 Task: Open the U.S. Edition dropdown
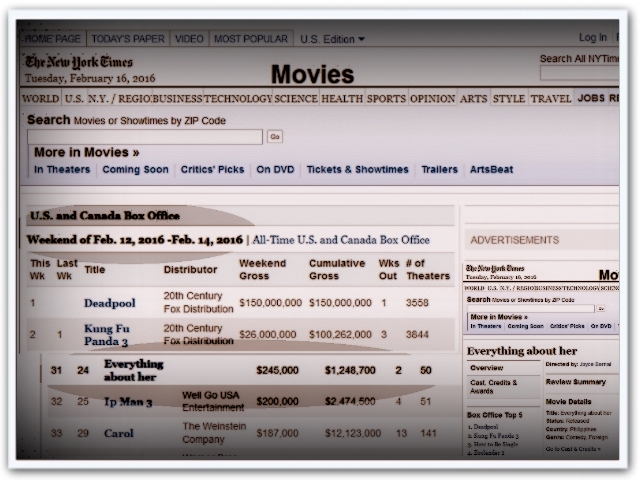click(333, 39)
